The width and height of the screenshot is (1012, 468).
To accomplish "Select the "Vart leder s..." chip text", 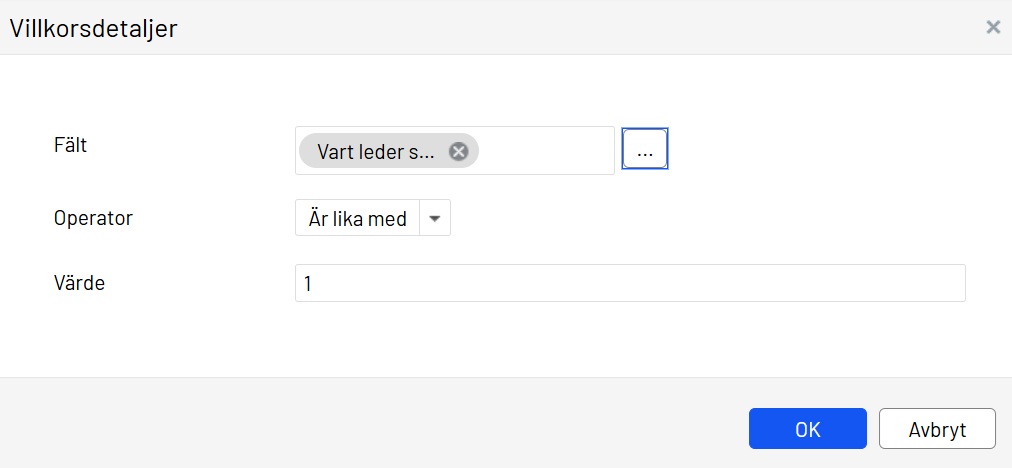I will [375, 151].
